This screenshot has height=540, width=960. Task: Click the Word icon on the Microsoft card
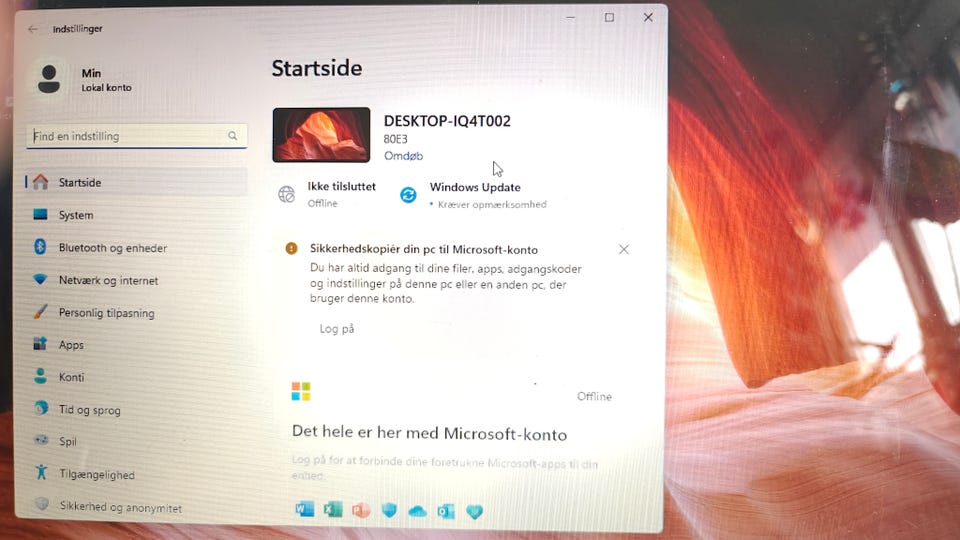[x=304, y=509]
